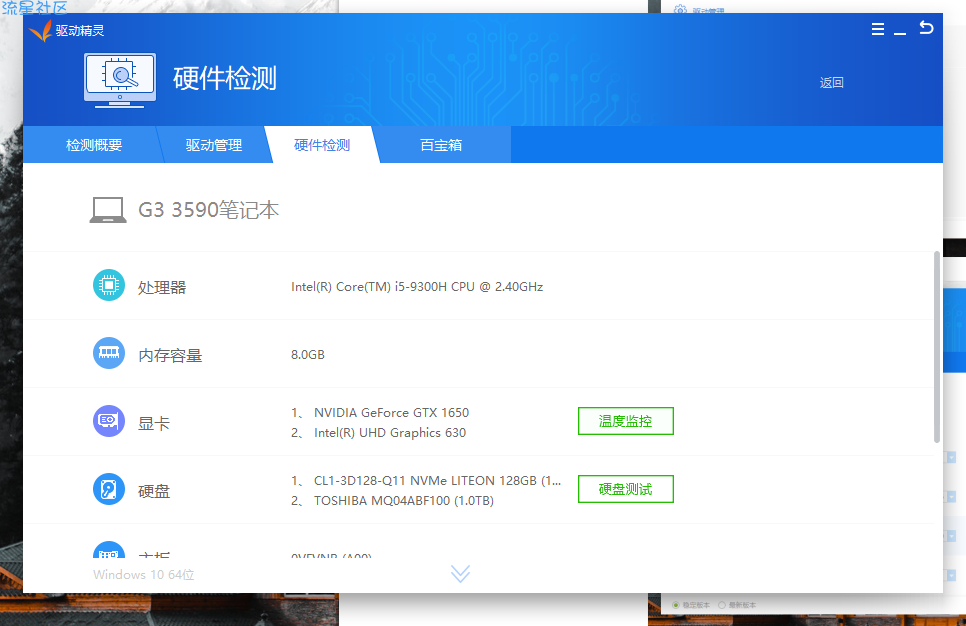Open 温度监控 temperature monitoring

tap(625, 421)
